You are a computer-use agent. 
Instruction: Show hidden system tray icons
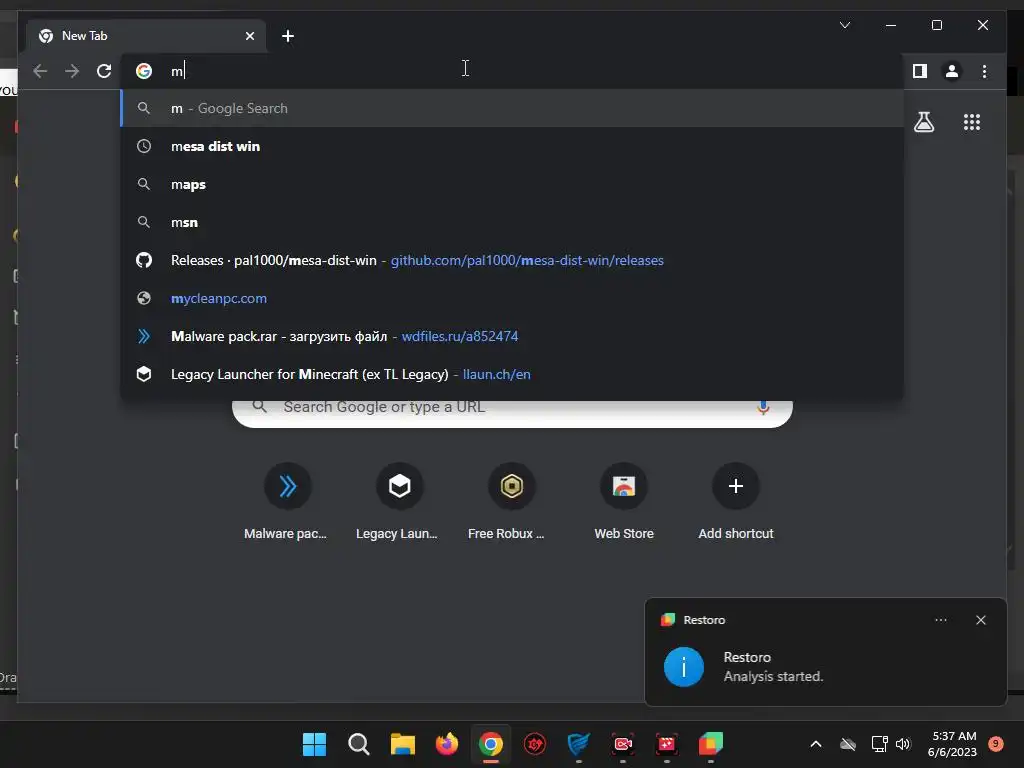(816, 744)
